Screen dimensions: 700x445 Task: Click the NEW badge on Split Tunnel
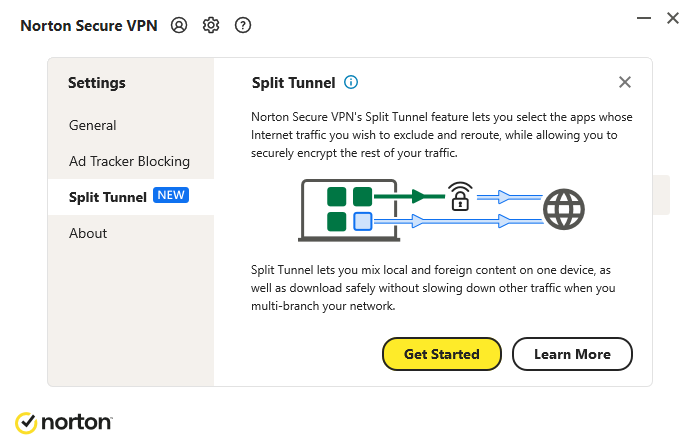(171, 196)
